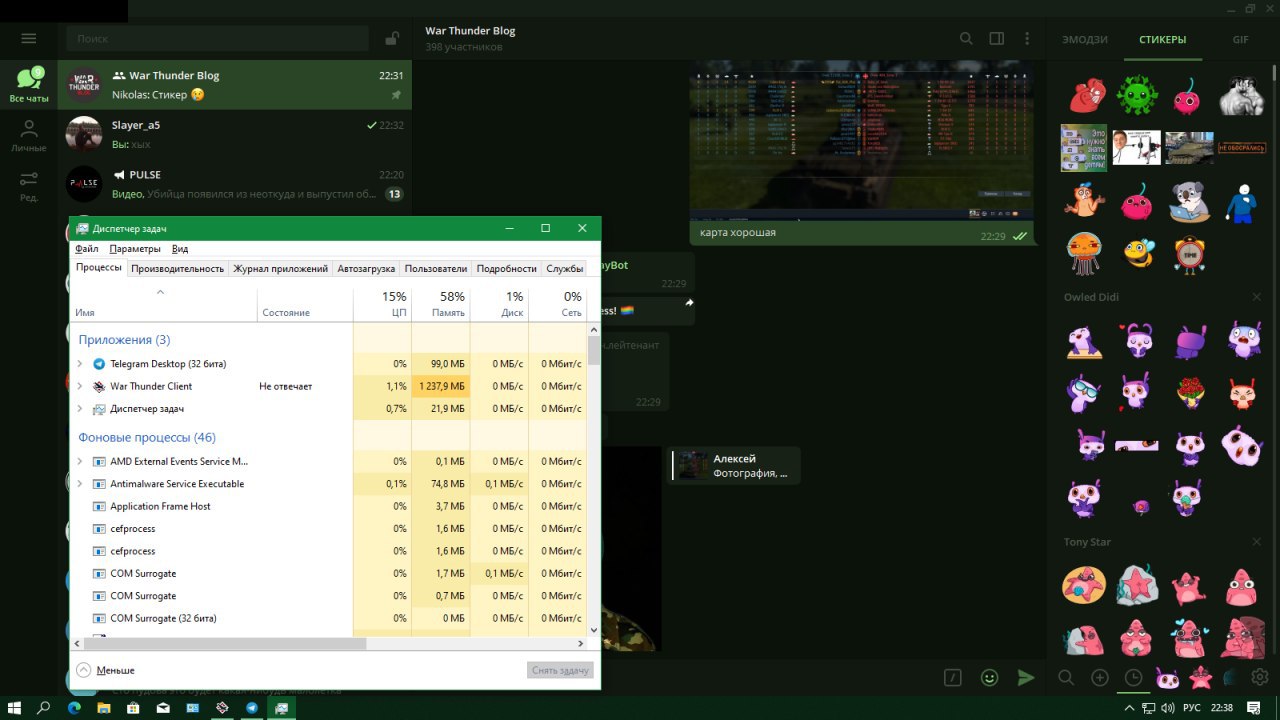Viewport: 1280px width, 720px height.
Task: Open the emoji smiley picker icon
Action: point(989,677)
